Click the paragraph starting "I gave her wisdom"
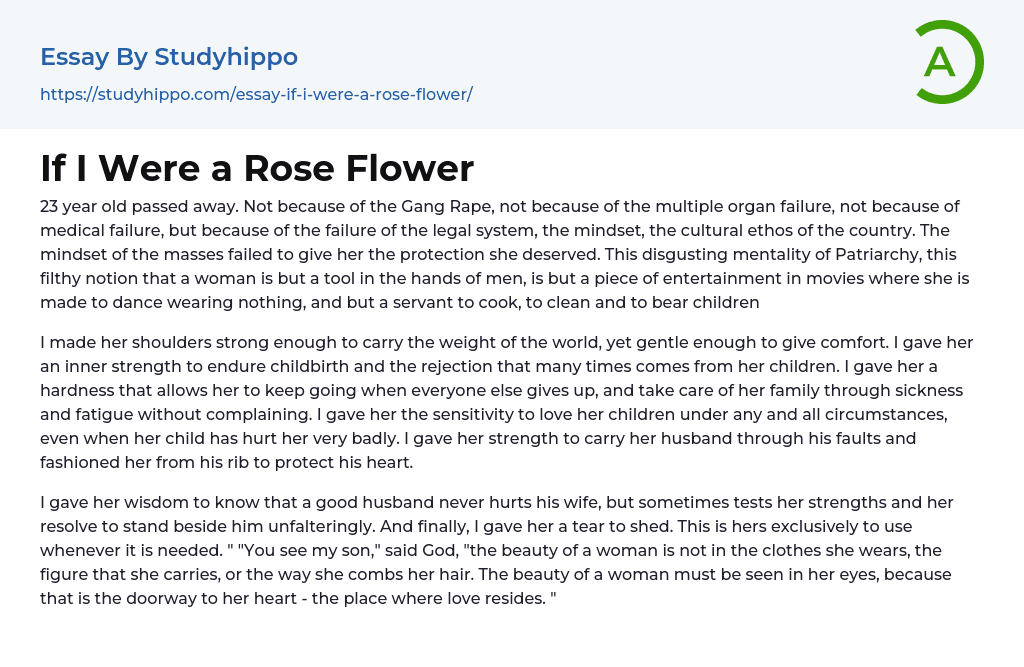The width and height of the screenshot is (1024, 667). 500,550
